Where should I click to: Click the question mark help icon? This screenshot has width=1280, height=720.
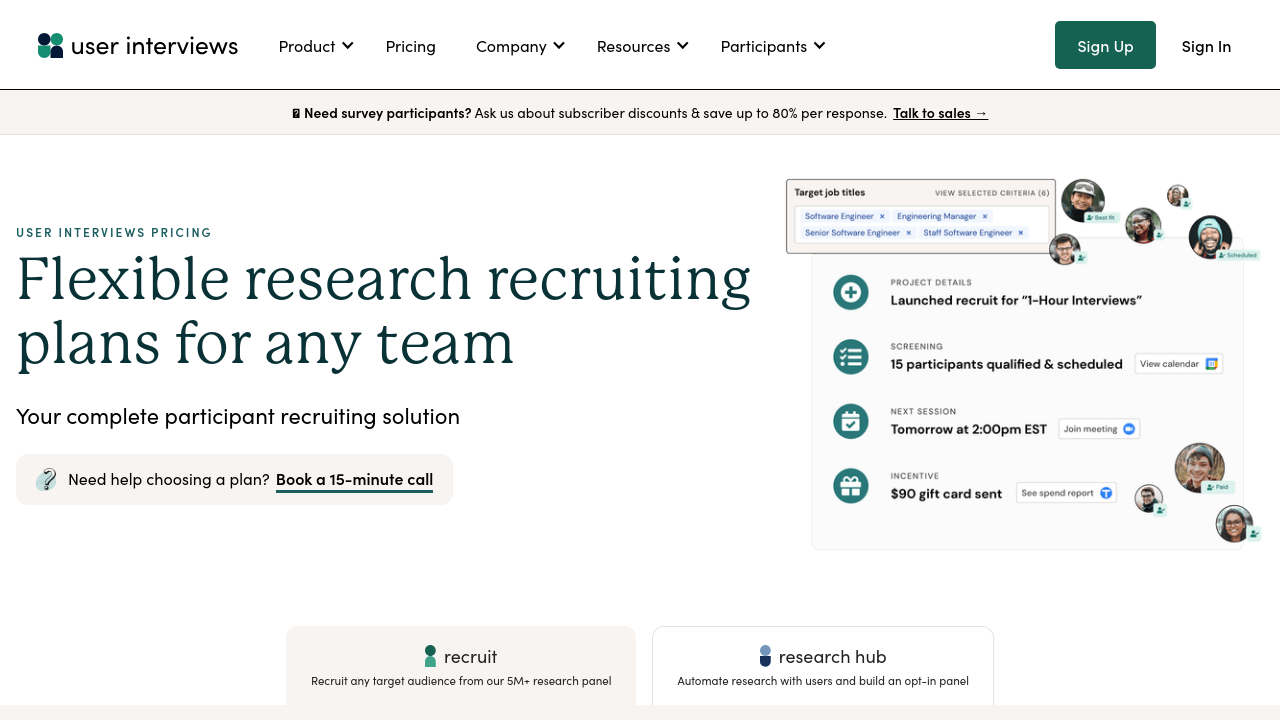pyautogui.click(x=46, y=480)
